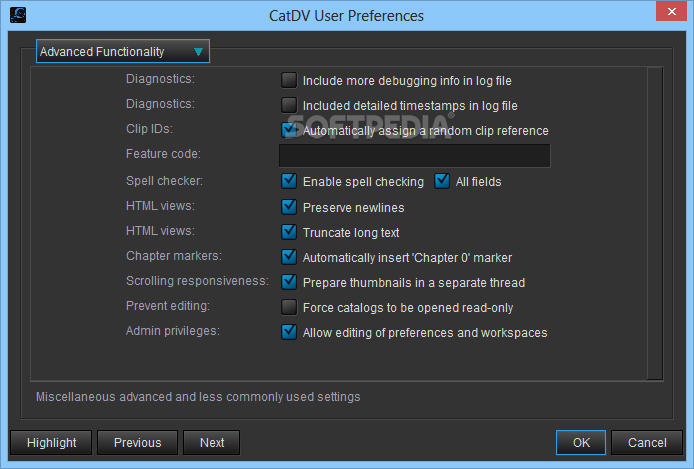This screenshot has height=469, width=694.
Task: Click the 'Admin privileges:' label
Action: pyautogui.click(x=173, y=331)
